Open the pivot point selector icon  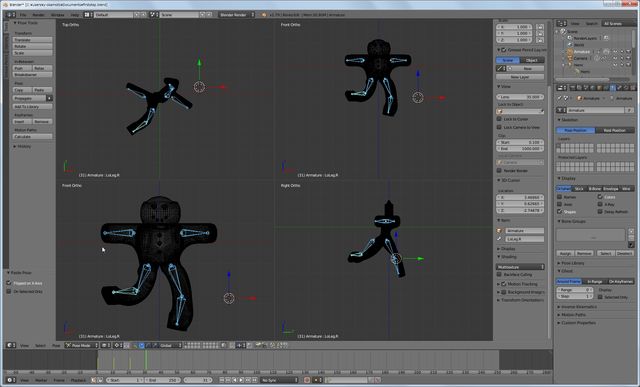(118, 345)
